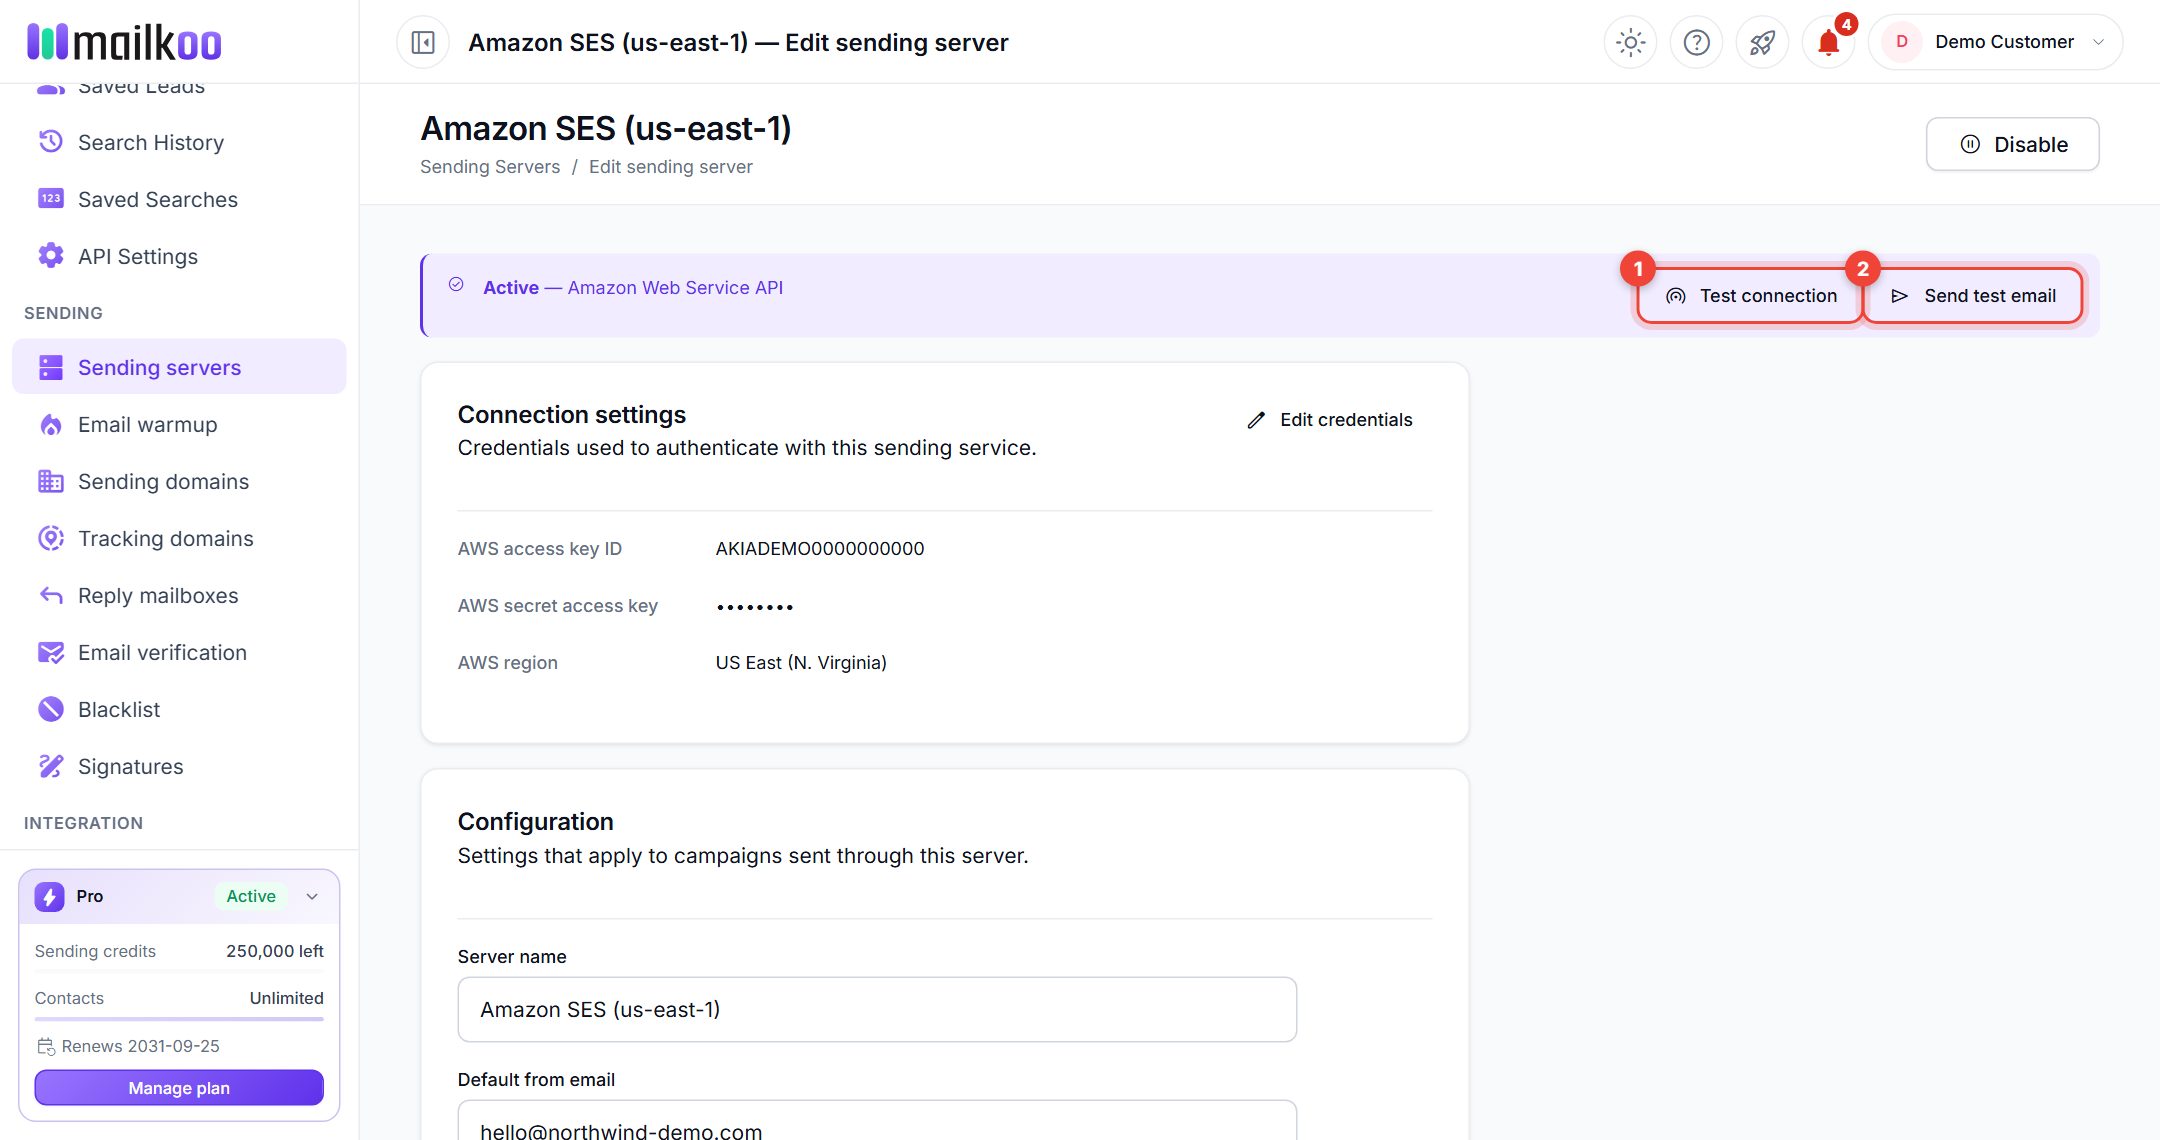Click the Signatures pen icon
The height and width of the screenshot is (1140, 2160).
point(51,766)
